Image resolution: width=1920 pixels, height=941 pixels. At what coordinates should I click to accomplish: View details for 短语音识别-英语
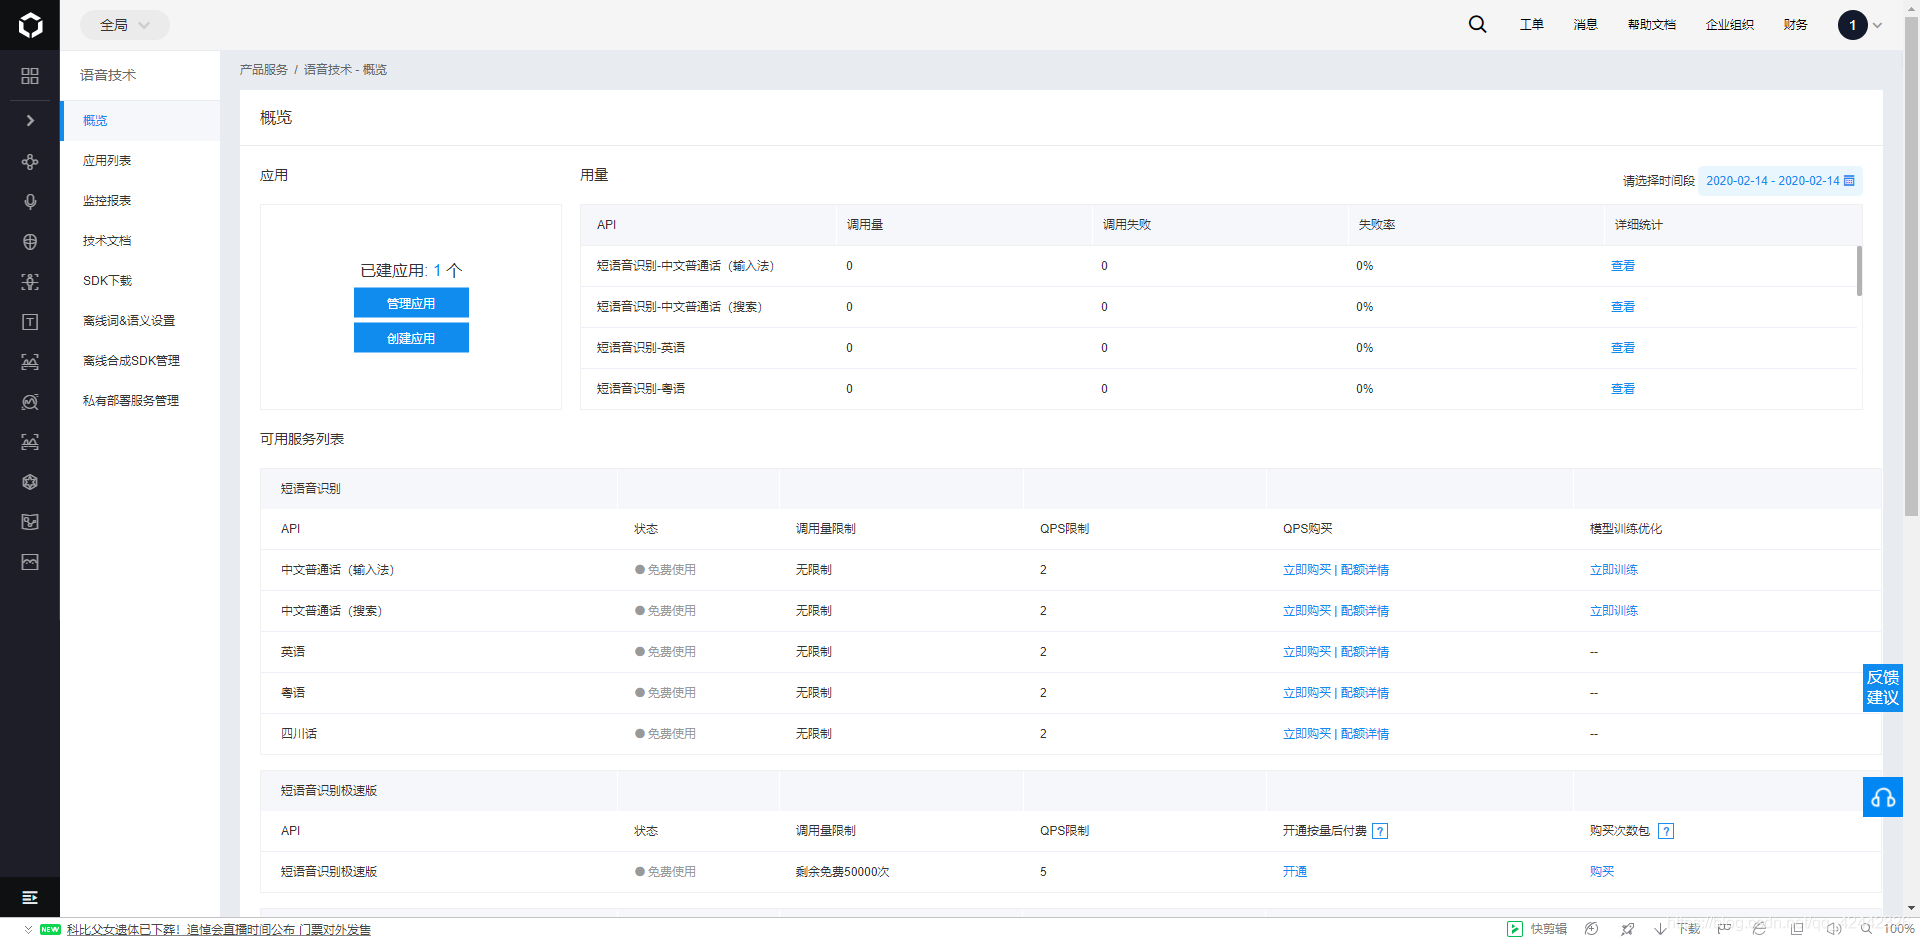coord(1622,348)
